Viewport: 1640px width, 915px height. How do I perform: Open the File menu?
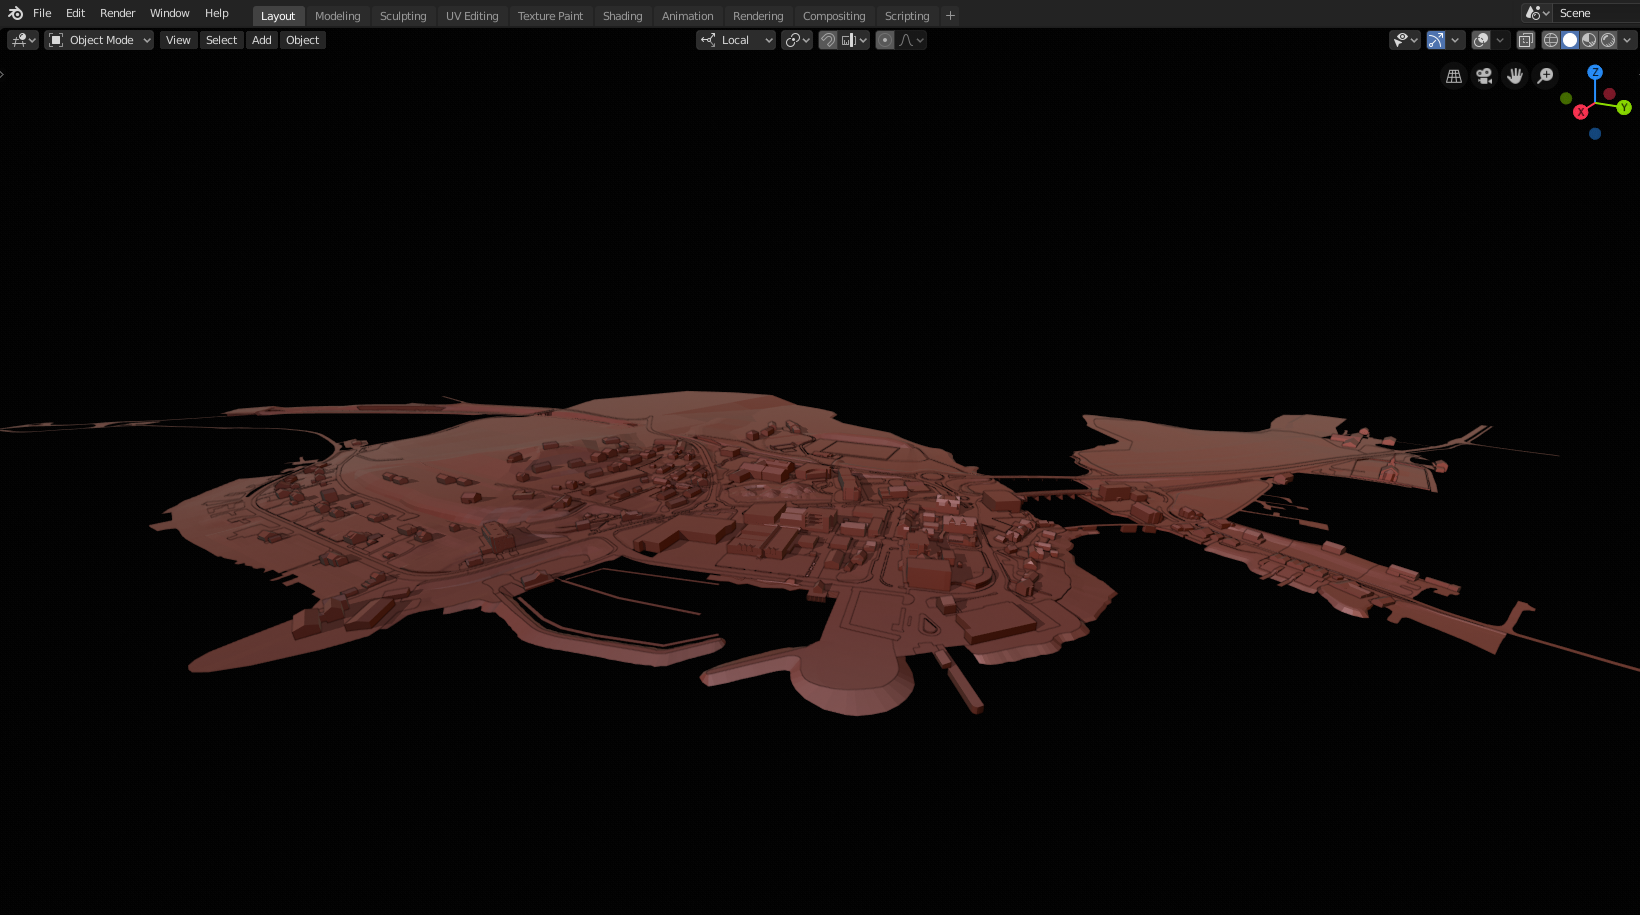pos(42,13)
